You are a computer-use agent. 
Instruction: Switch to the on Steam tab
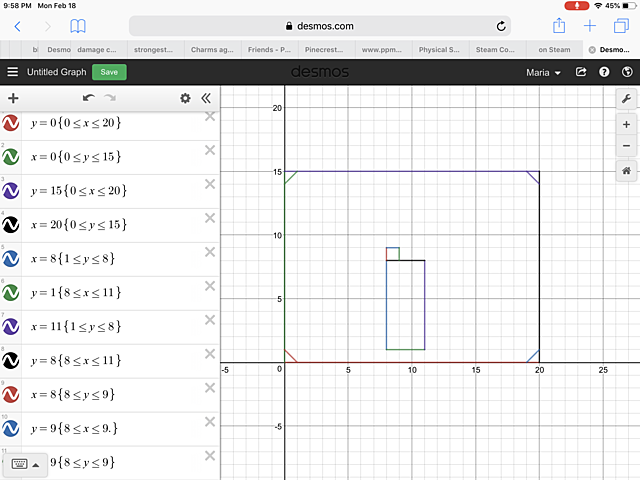click(x=554, y=49)
